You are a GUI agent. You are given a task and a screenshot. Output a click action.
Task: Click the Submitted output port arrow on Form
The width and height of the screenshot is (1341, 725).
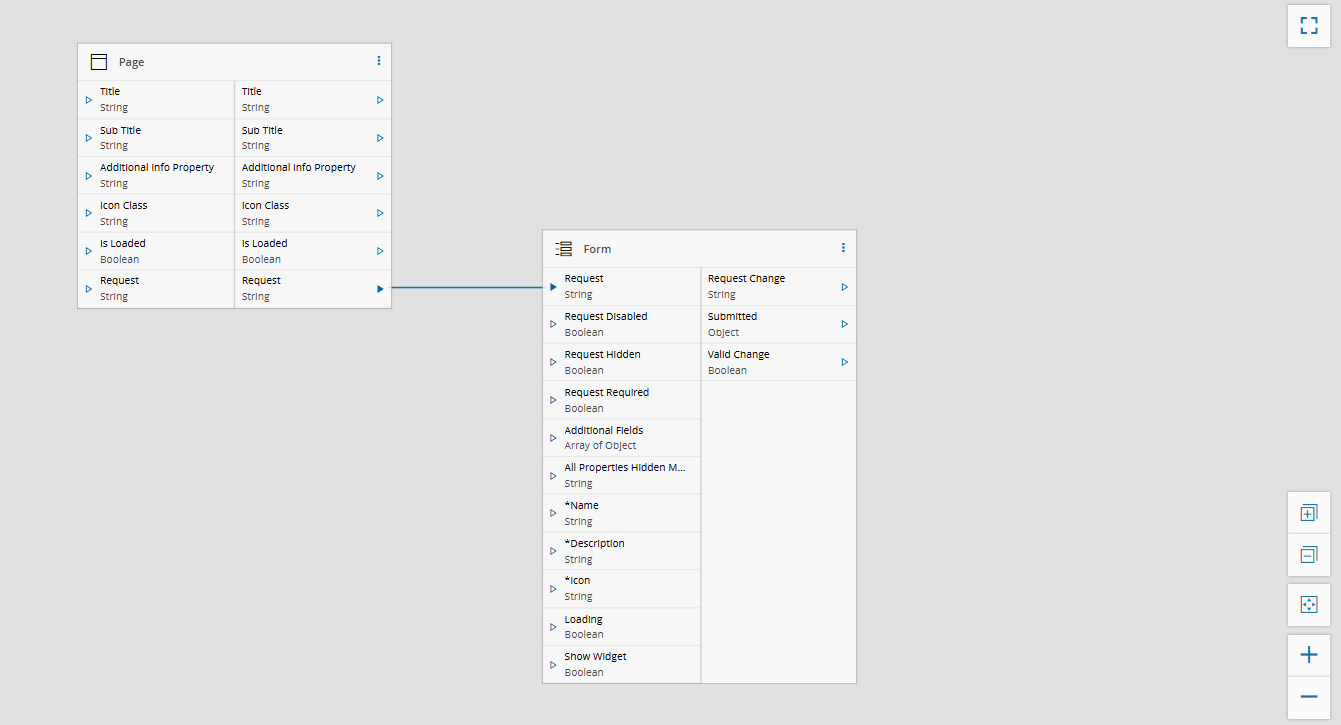tap(844, 324)
